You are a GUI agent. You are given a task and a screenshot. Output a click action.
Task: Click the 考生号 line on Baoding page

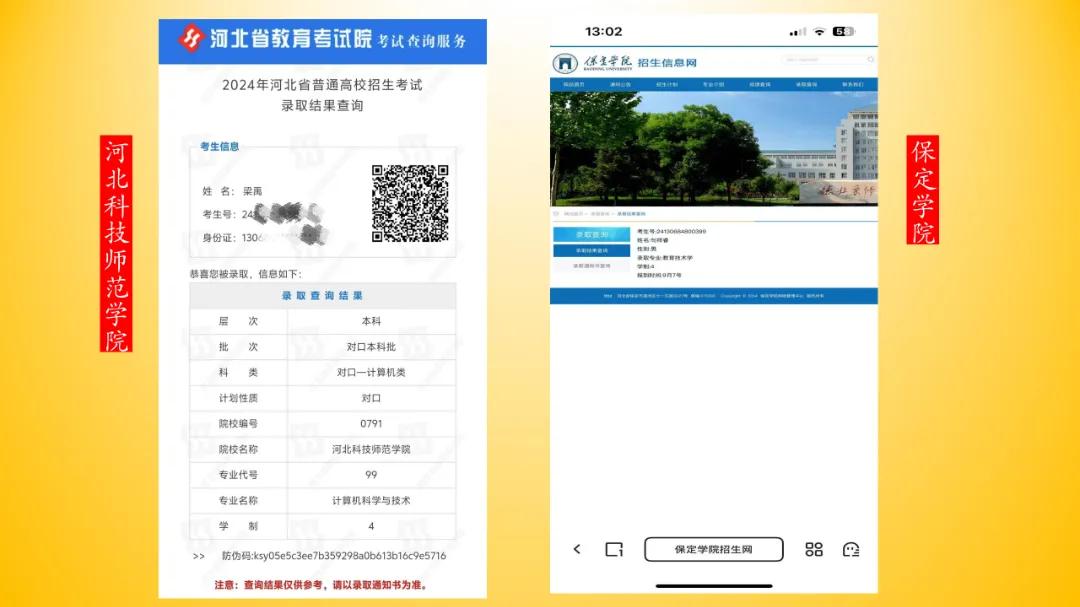point(672,232)
